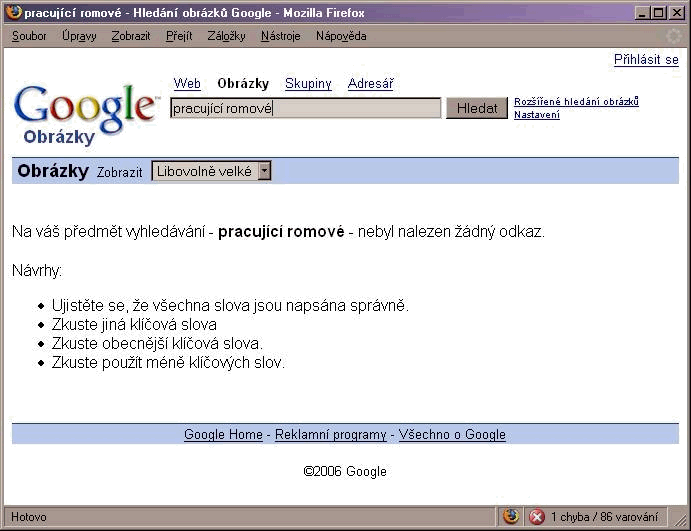Go to the Skupiny link
This screenshot has height=531, width=691.
[x=308, y=84]
